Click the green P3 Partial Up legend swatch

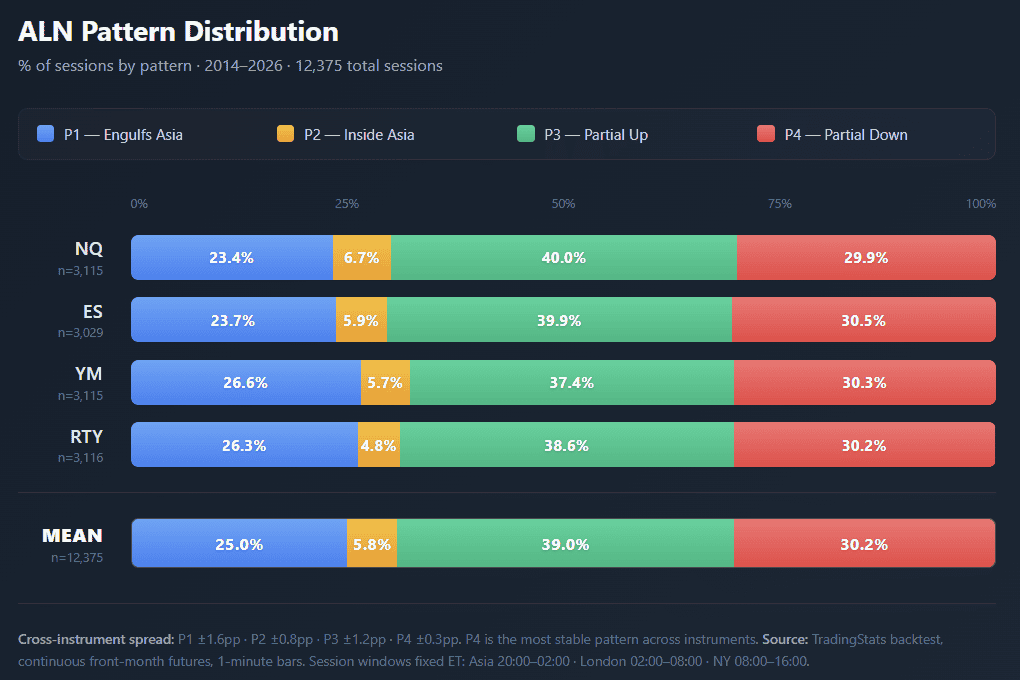coord(525,134)
